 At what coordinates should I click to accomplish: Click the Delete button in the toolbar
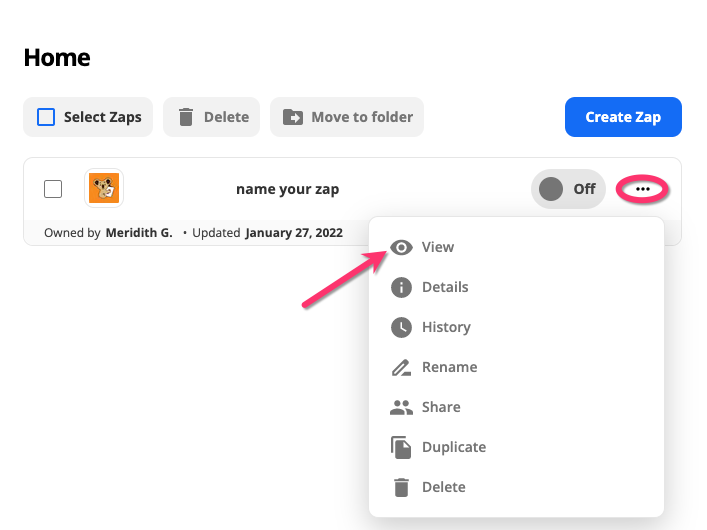(212, 117)
